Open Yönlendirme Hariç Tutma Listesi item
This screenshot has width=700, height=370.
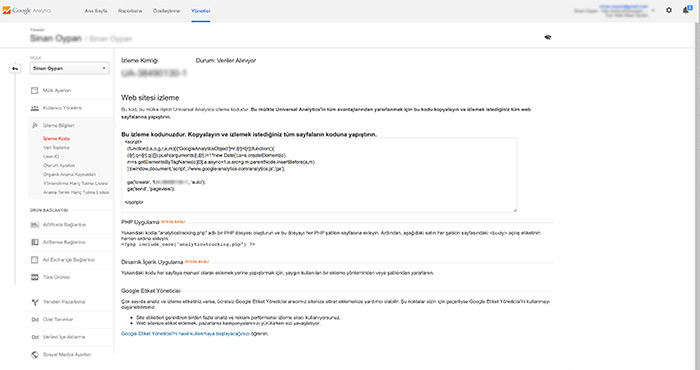(x=75, y=183)
